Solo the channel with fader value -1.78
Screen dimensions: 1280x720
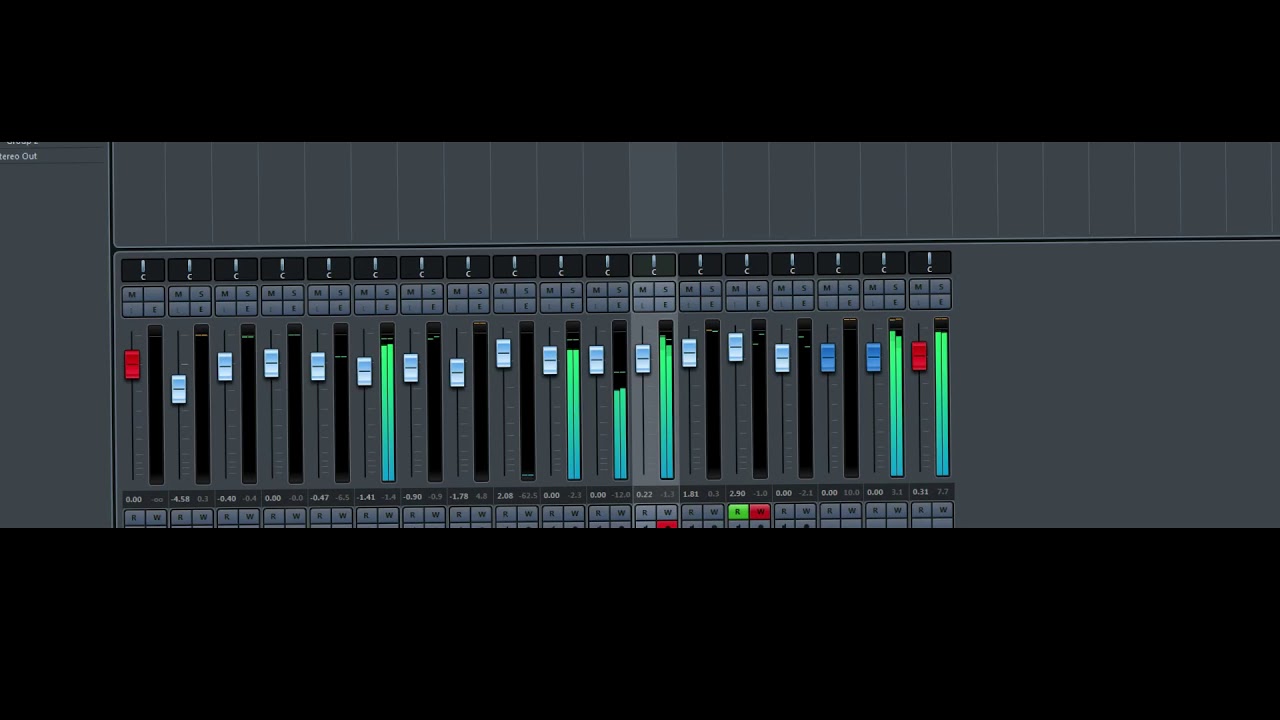point(479,292)
